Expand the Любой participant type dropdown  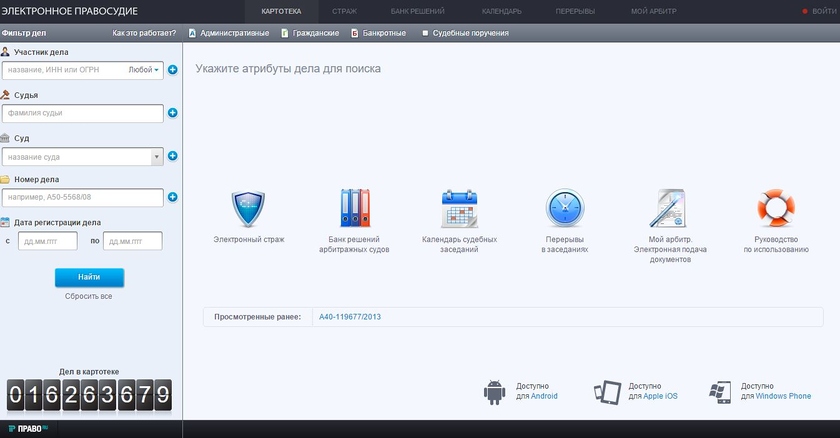[x=145, y=70]
